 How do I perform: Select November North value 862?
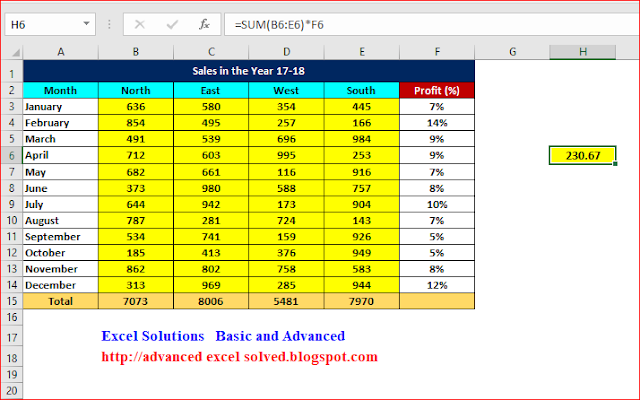click(136, 269)
